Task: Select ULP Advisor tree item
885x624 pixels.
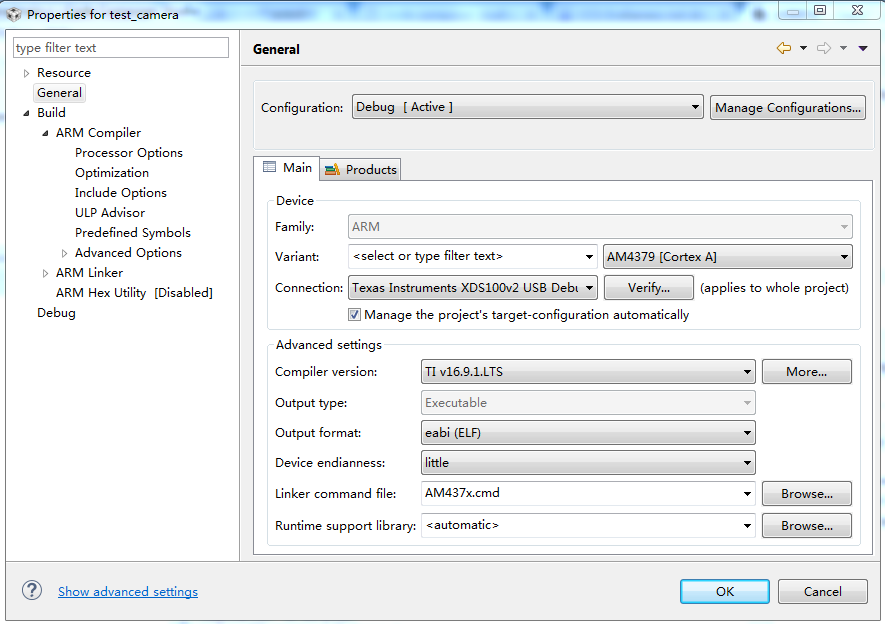Action: (110, 213)
